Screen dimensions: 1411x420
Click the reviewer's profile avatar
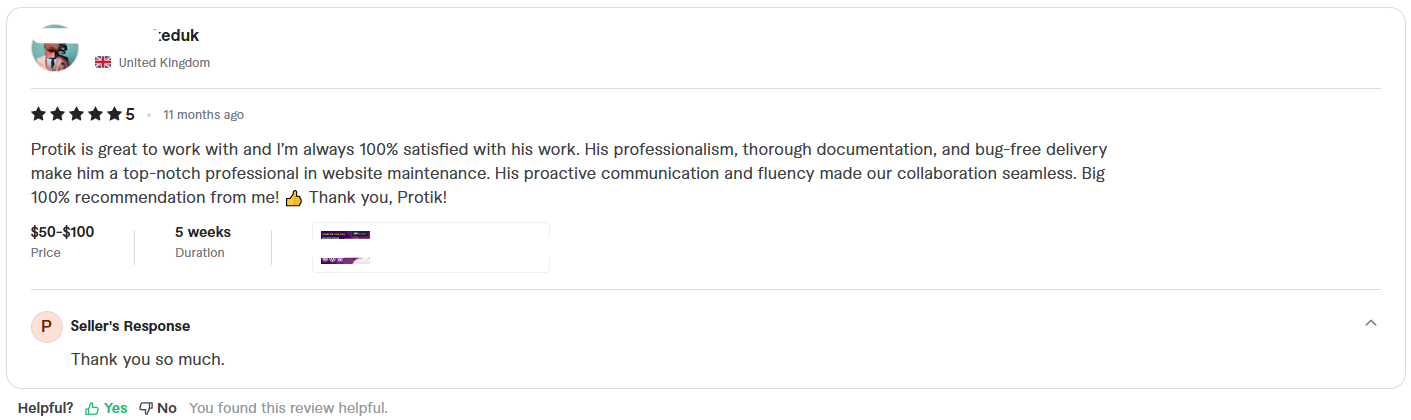coord(55,48)
